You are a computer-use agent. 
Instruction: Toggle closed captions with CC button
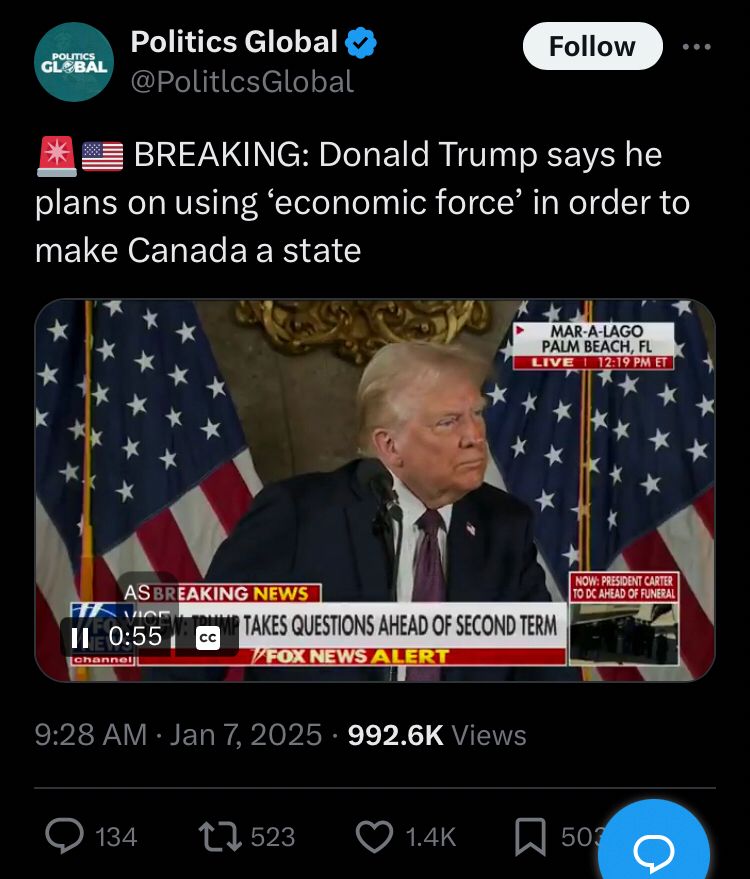coord(208,638)
